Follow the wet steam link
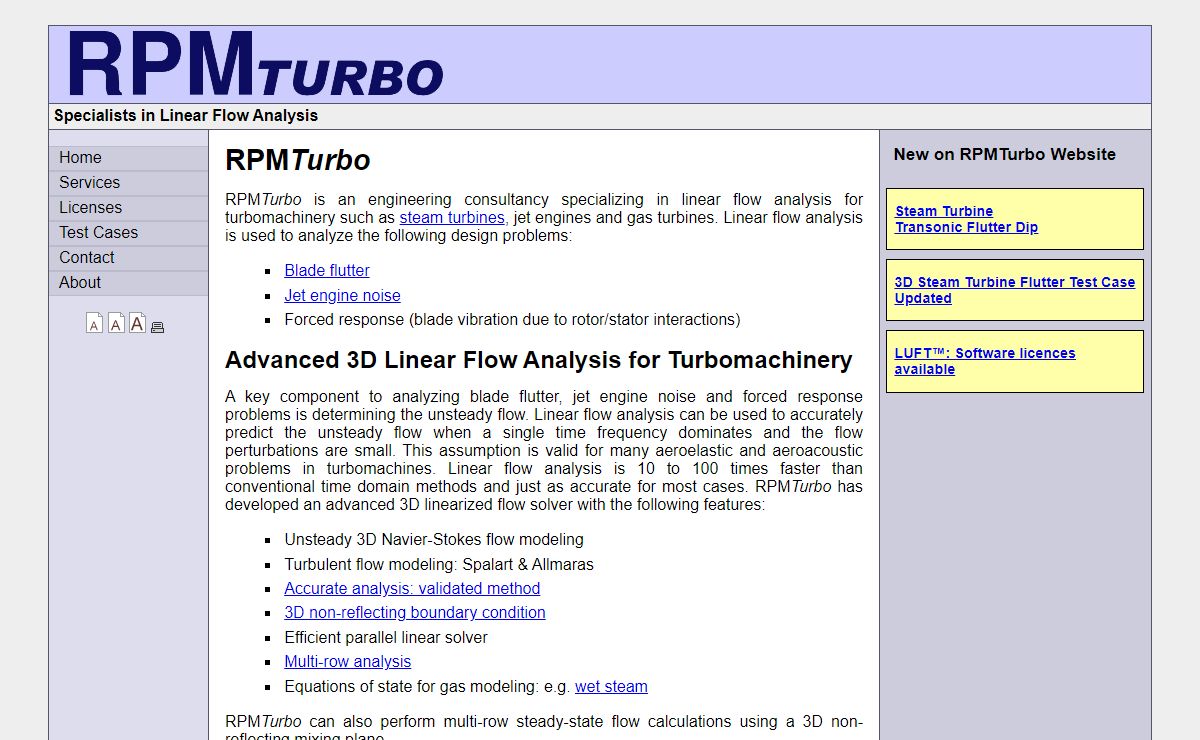Viewport: 1200px width, 740px height. pyautogui.click(x=611, y=687)
